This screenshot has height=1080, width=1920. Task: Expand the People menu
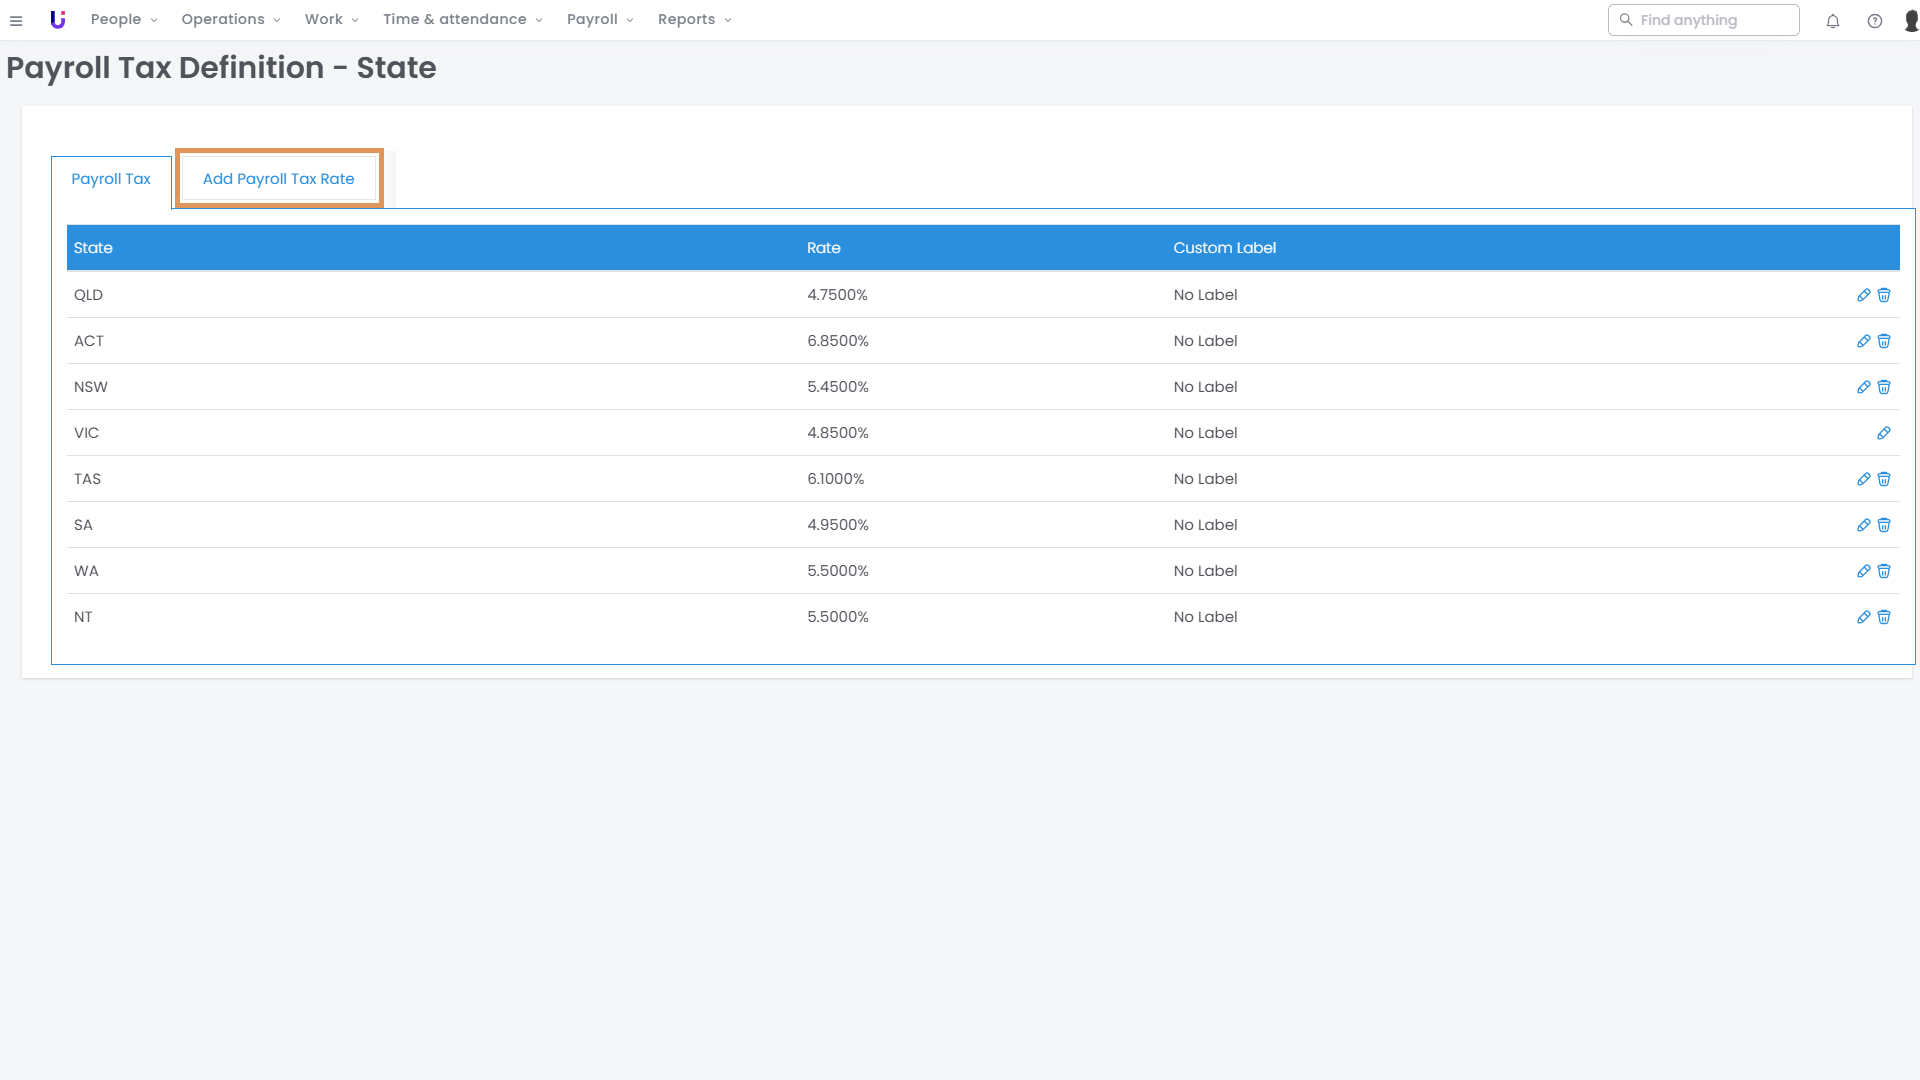pos(124,20)
